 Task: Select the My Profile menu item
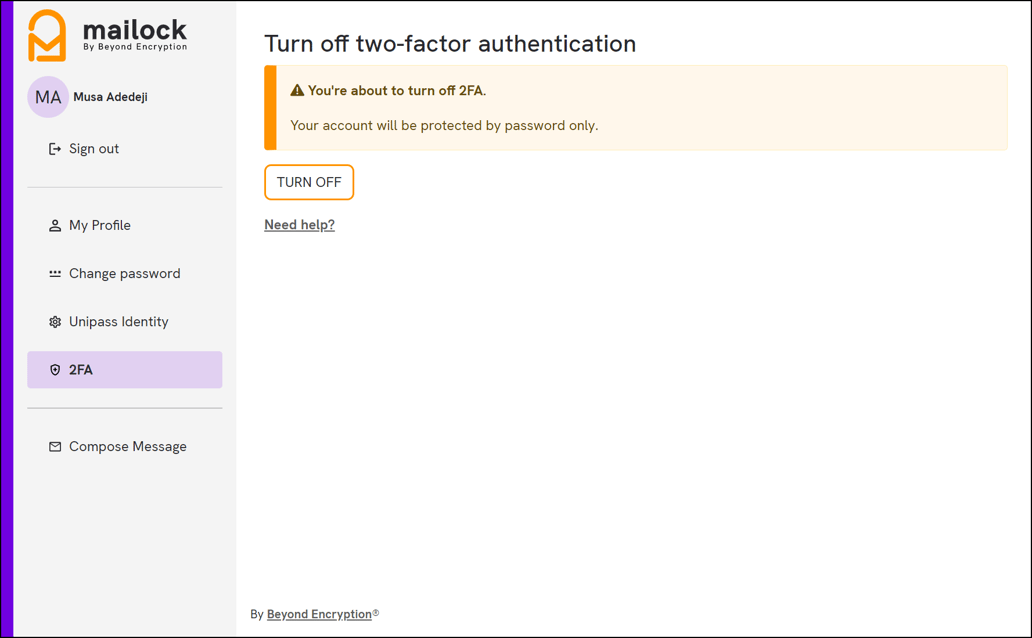100,225
